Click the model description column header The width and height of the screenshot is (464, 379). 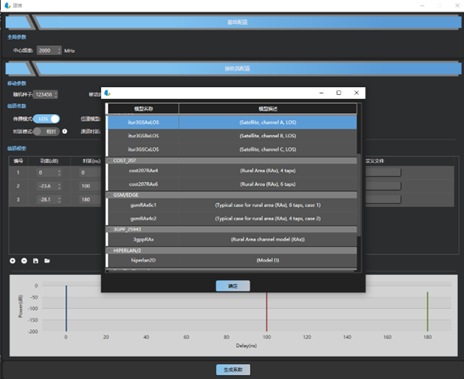click(x=268, y=109)
